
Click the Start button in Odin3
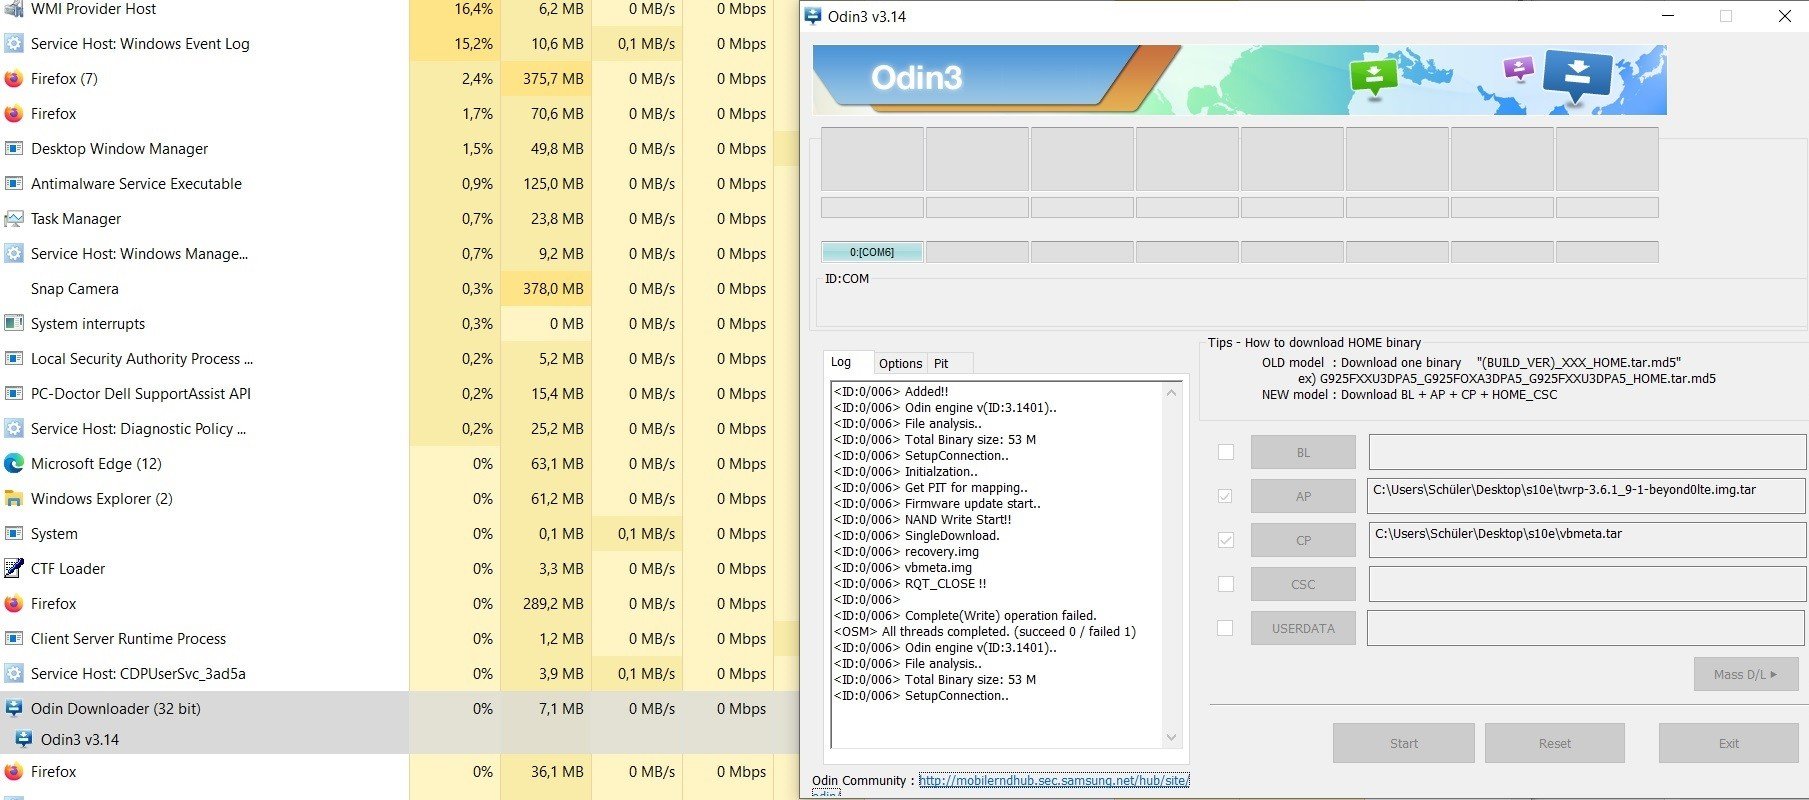[1403, 743]
